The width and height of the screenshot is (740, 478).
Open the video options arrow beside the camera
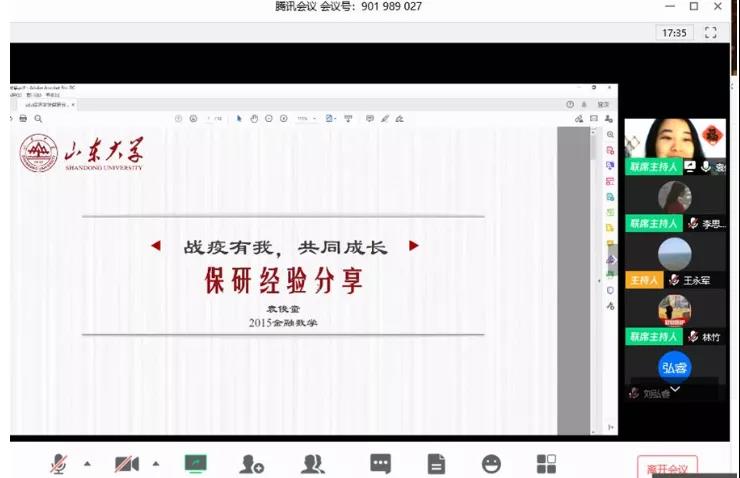pyautogui.click(x=156, y=464)
